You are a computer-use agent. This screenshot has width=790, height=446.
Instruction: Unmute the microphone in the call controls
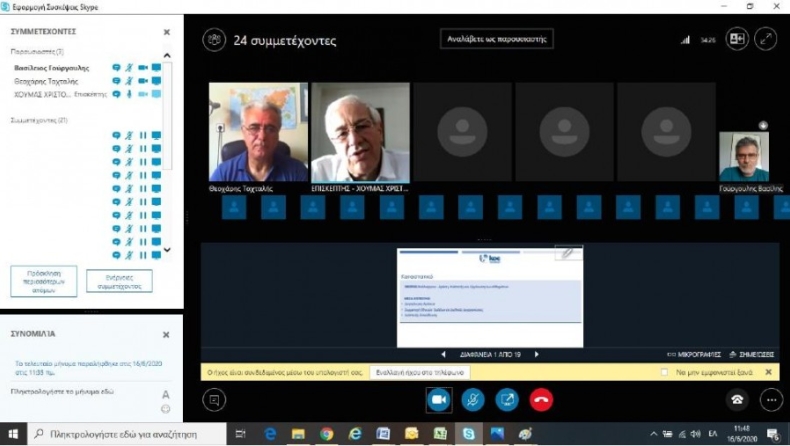click(x=472, y=399)
